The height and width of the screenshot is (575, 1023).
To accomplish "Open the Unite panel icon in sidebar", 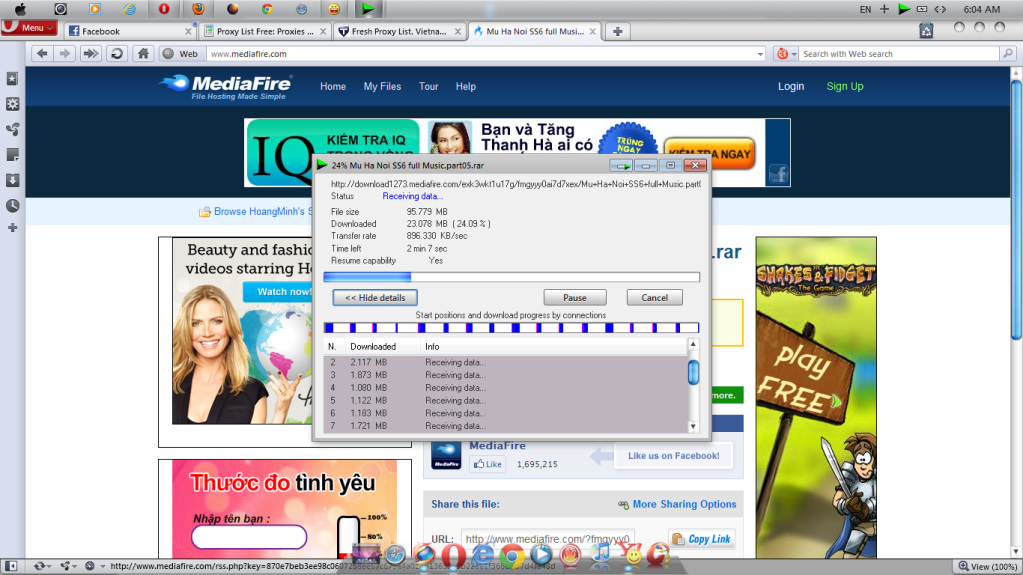I will tap(12, 129).
